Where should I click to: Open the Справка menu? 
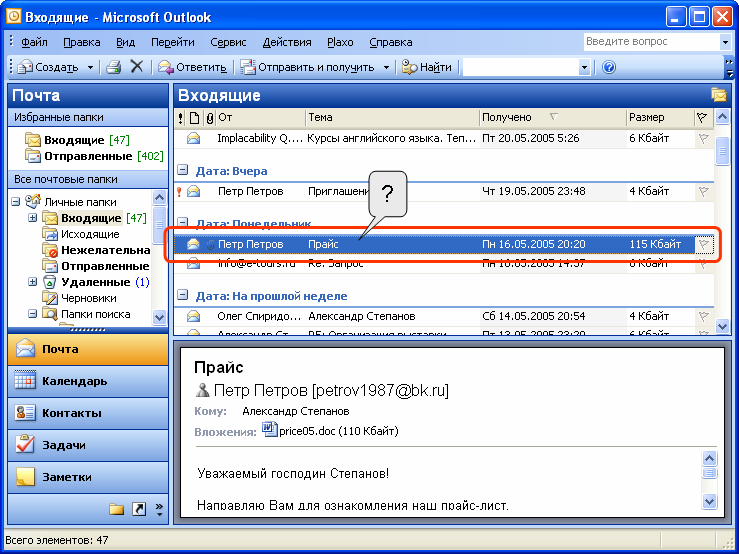click(391, 42)
